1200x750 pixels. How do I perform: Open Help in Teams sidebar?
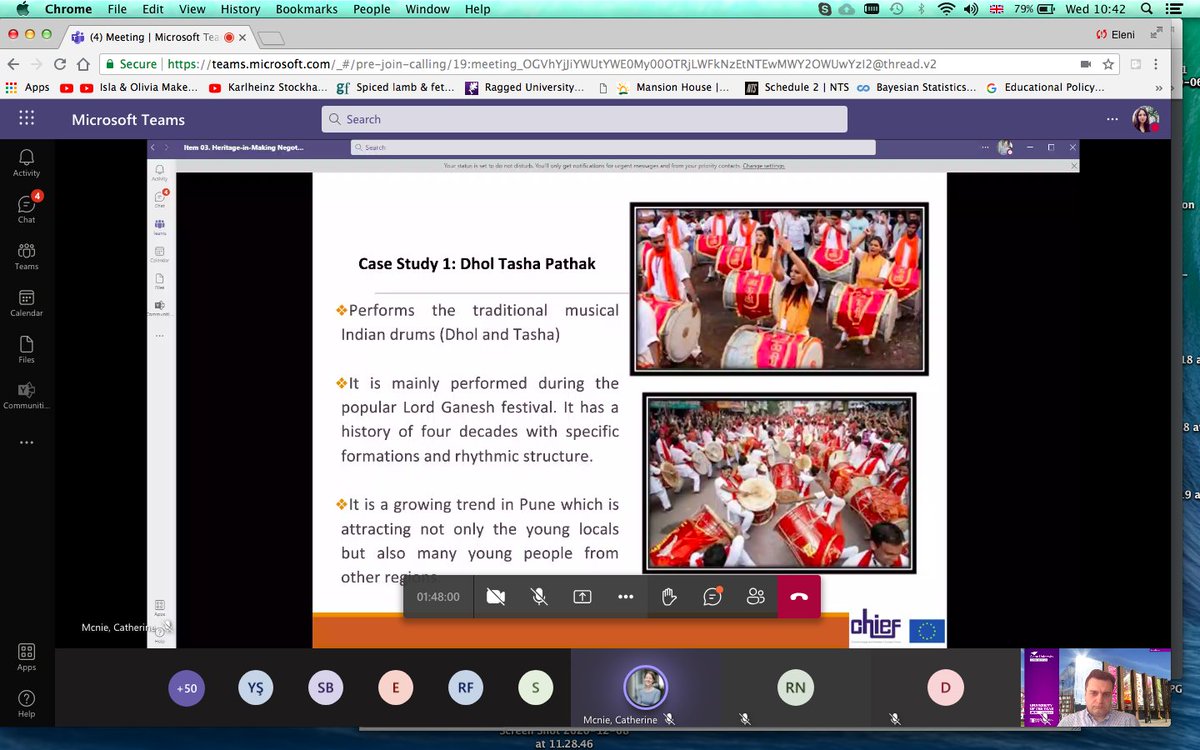tap(26, 703)
